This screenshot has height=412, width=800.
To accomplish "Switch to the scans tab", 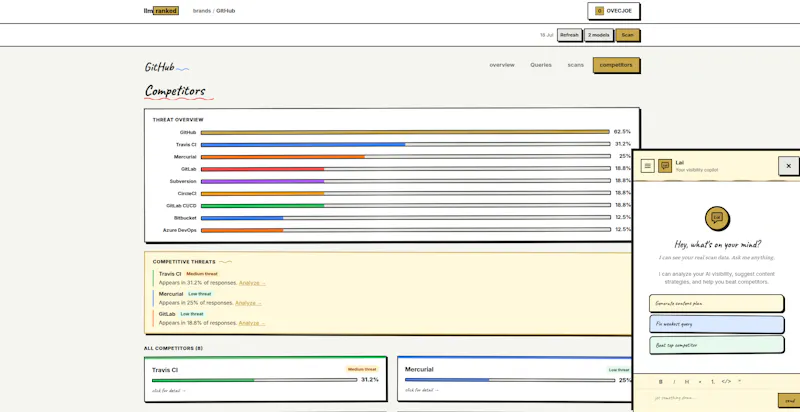I will (576, 65).
